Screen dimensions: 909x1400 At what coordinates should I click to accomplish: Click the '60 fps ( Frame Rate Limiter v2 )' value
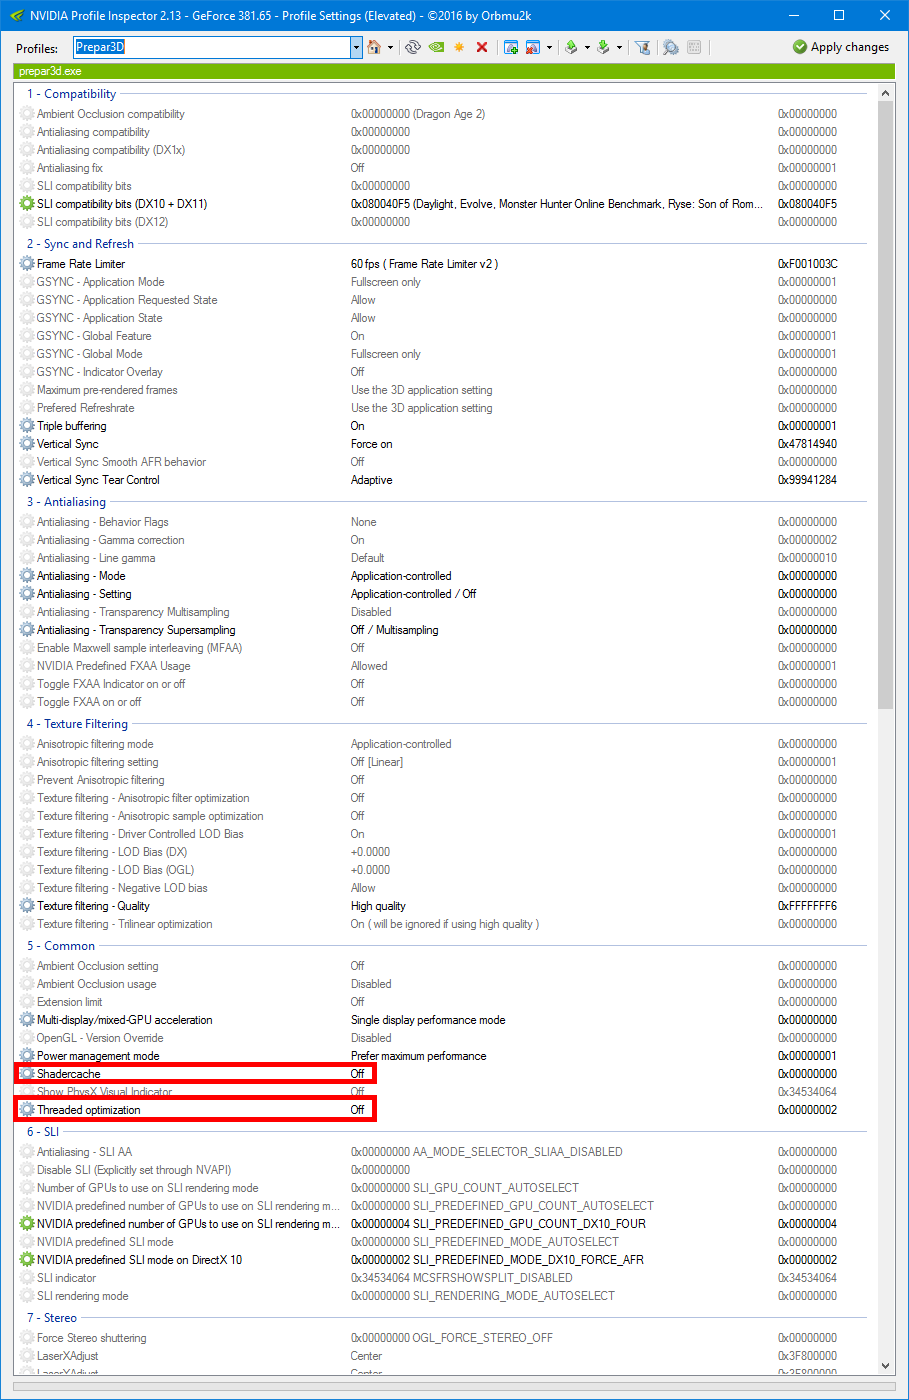(424, 264)
